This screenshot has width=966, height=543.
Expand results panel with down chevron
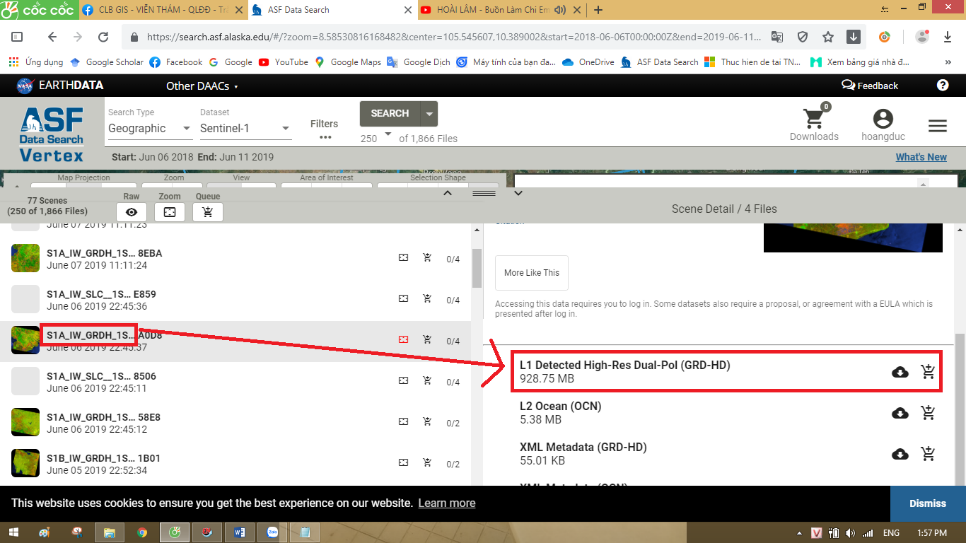[518, 193]
